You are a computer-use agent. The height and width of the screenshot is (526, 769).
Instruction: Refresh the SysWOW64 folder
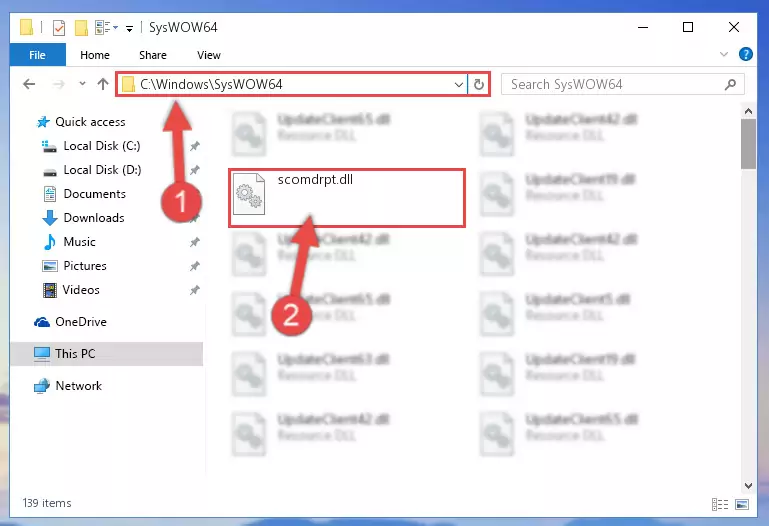pyautogui.click(x=479, y=85)
